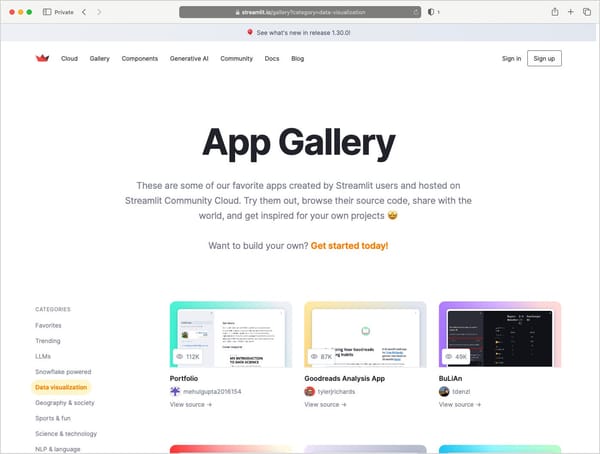Screen dimensions: 600x454
Task: Open the Safari sidebar panel icon
Action: point(47,12)
